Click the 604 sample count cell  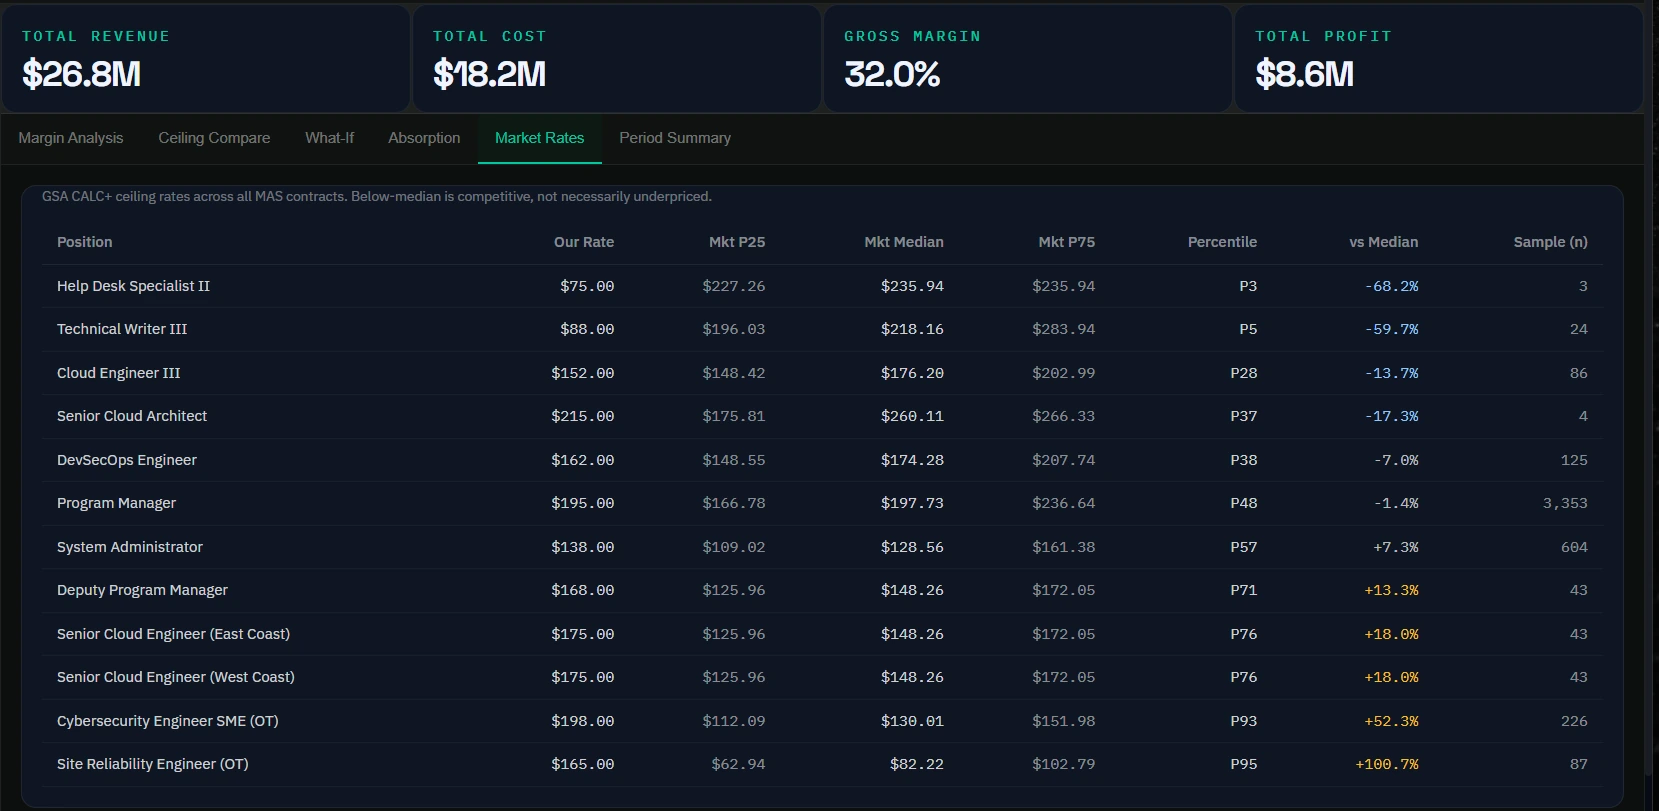(1574, 547)
